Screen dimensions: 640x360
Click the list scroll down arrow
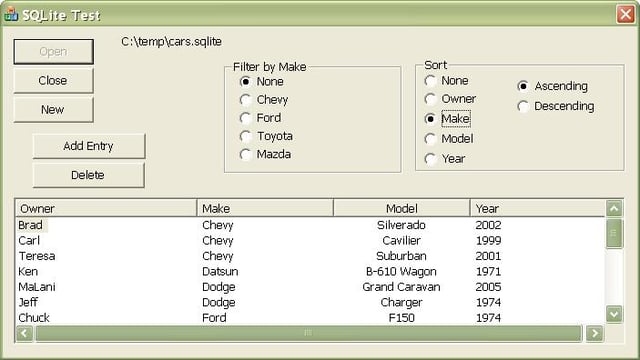click(614, 314)
